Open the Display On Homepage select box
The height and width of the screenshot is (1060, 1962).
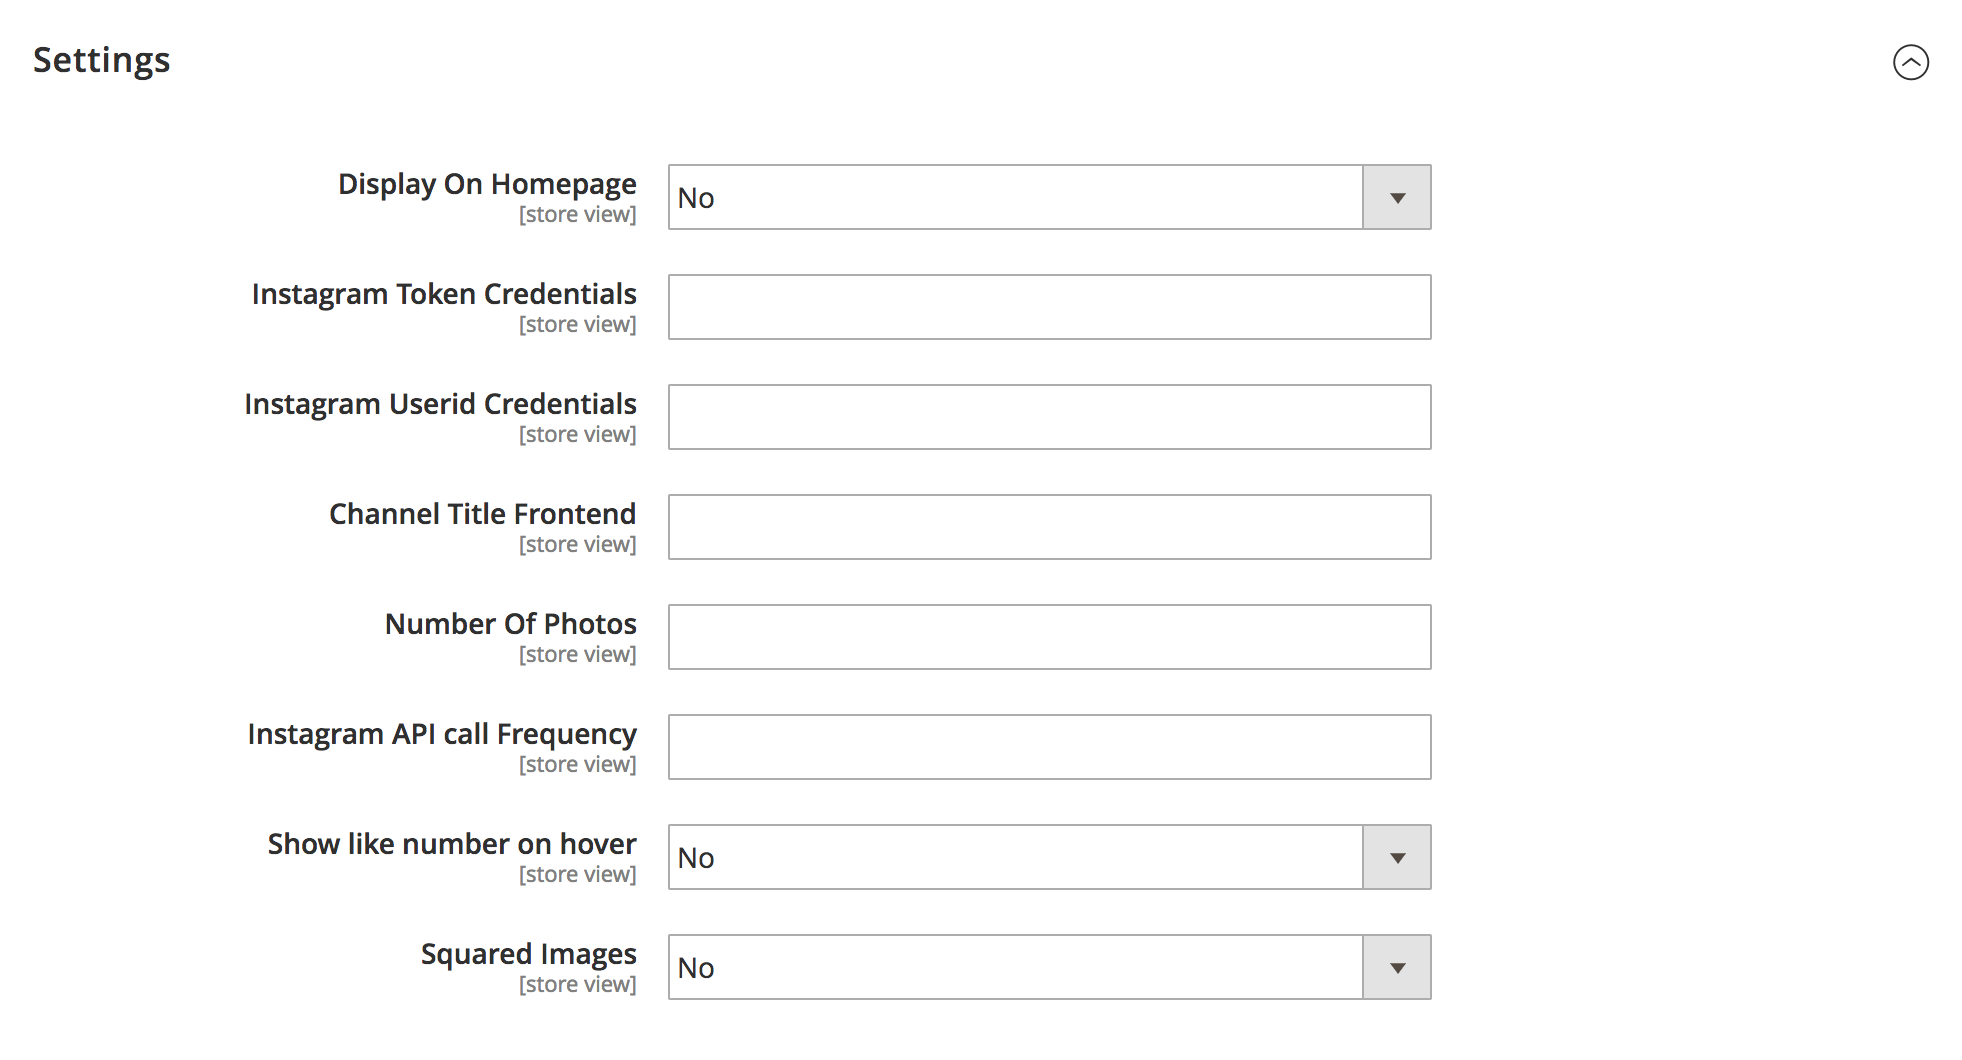tap(1015, 198)
